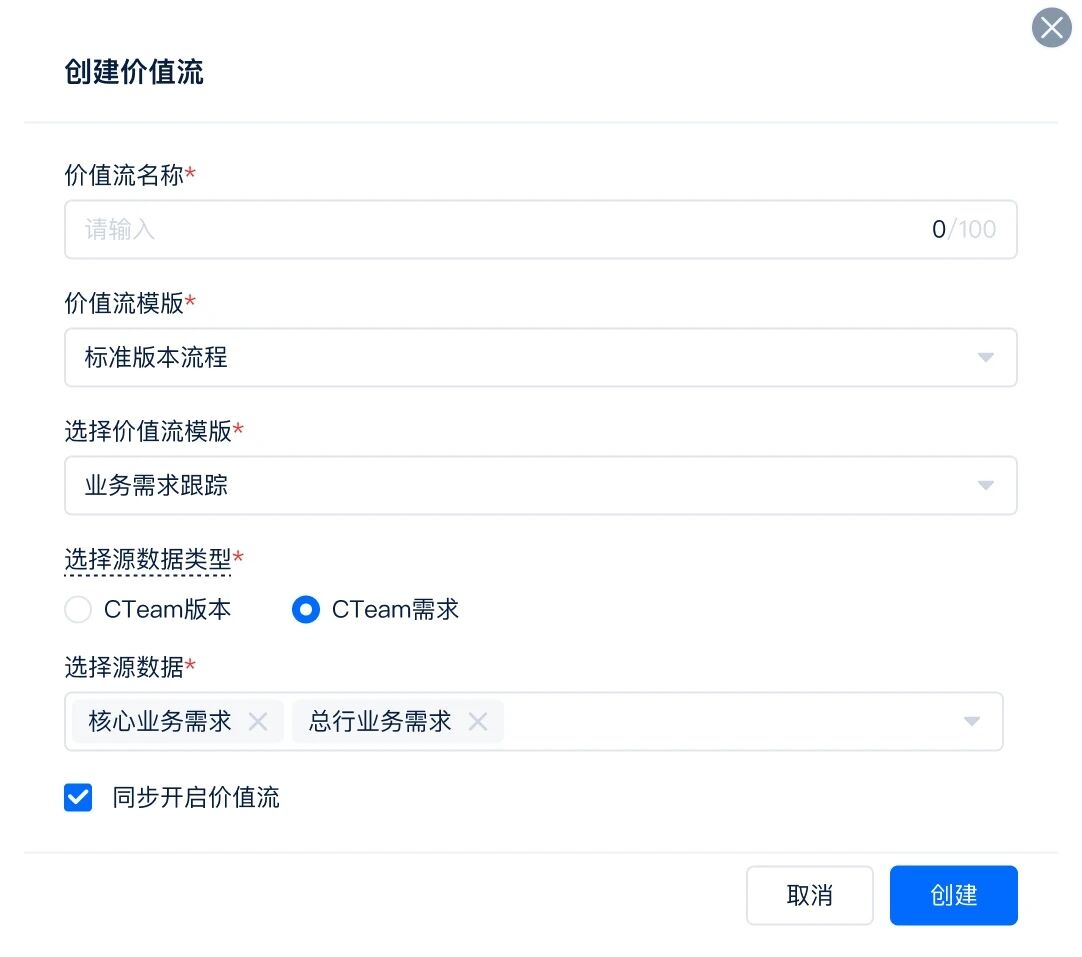Viewport: 1082px width, 957px height.
Task: Click the 总行业务需求 tag text
Action: tap(380, 722)
